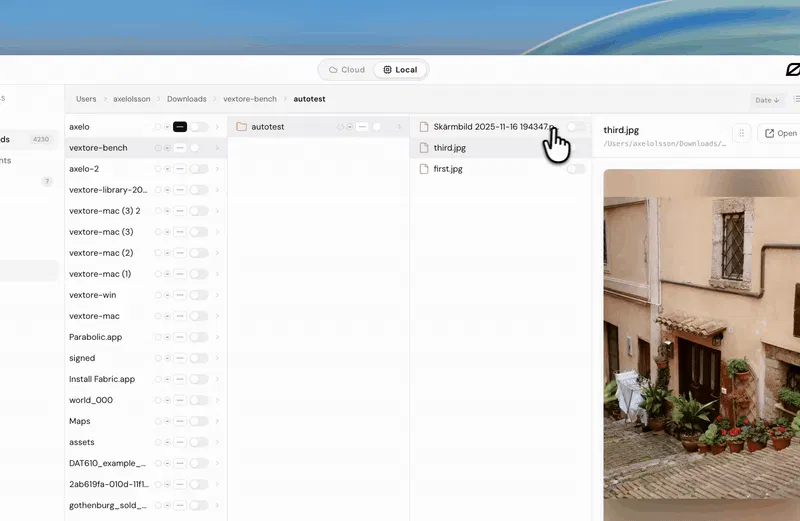Click the empty circle icon in vextore-mac row

(158, 316)
